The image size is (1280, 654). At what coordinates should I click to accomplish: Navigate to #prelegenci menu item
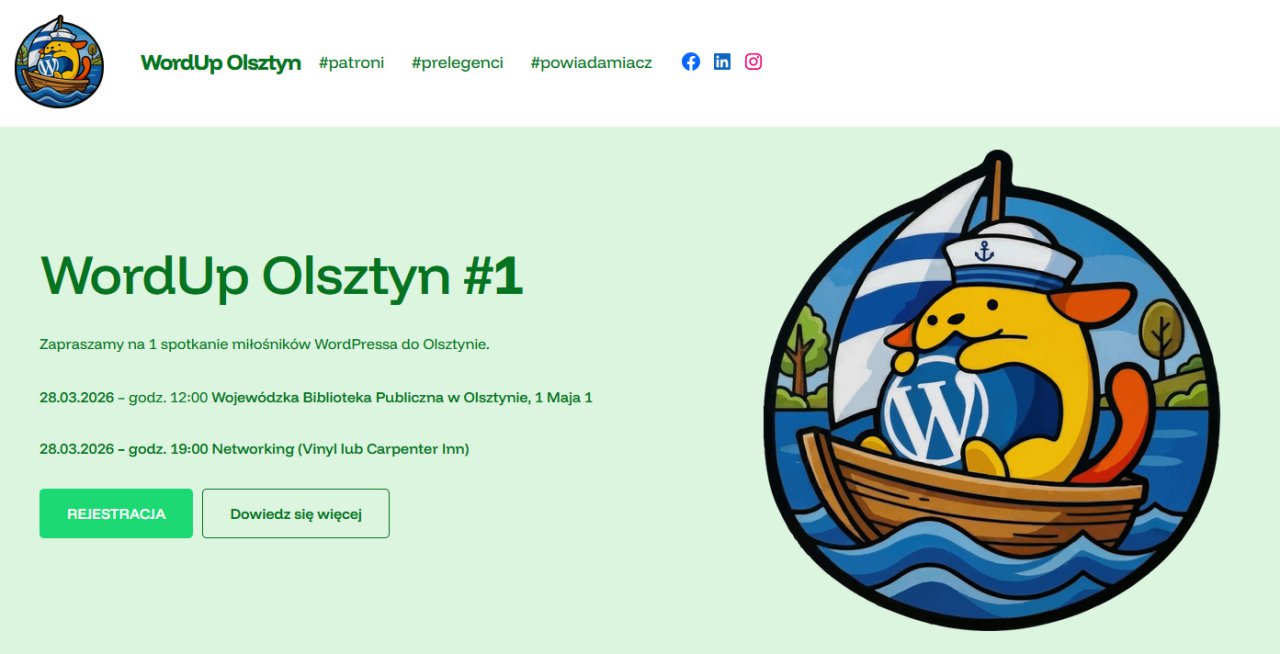click(x=457, y=62)
